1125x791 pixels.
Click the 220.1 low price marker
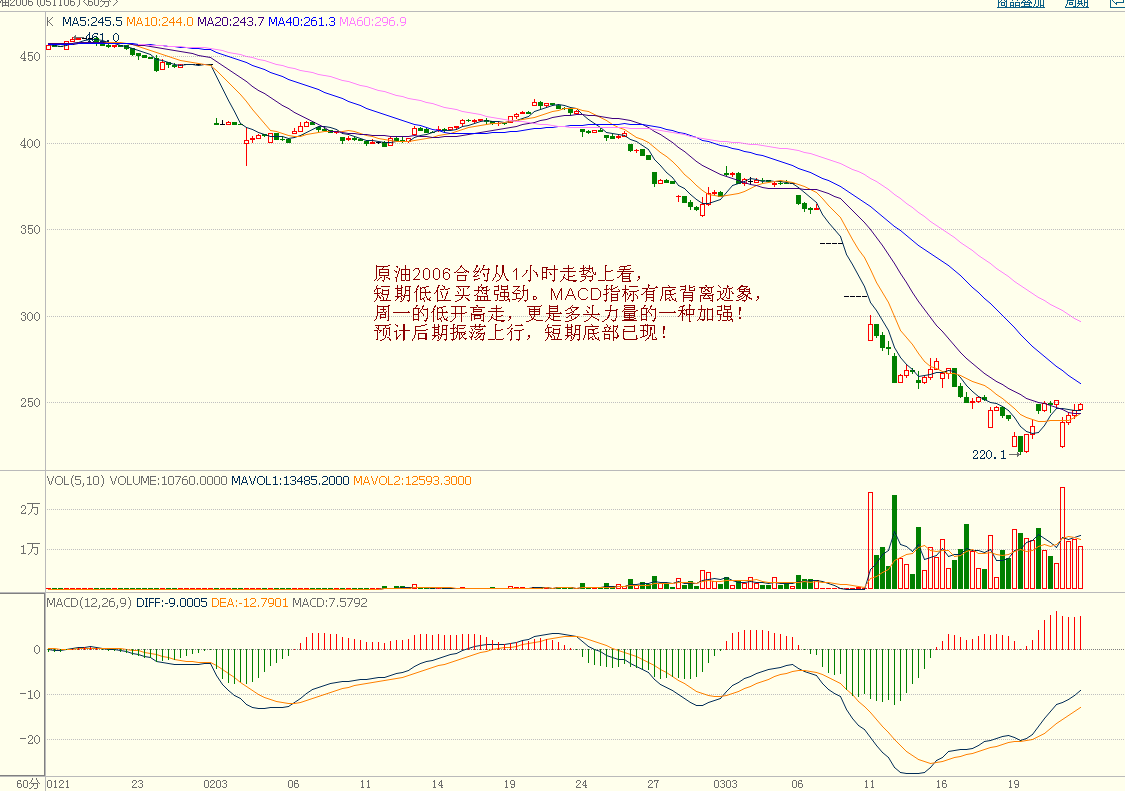pos(989,454)
